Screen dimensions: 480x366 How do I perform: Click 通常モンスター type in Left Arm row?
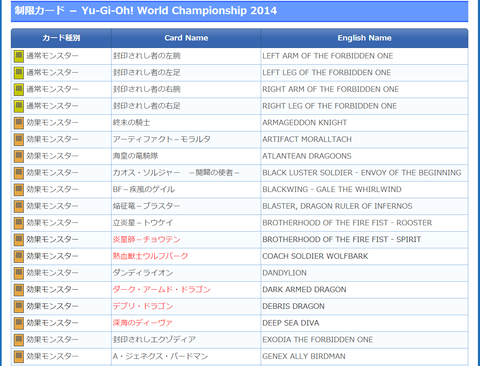52,56
